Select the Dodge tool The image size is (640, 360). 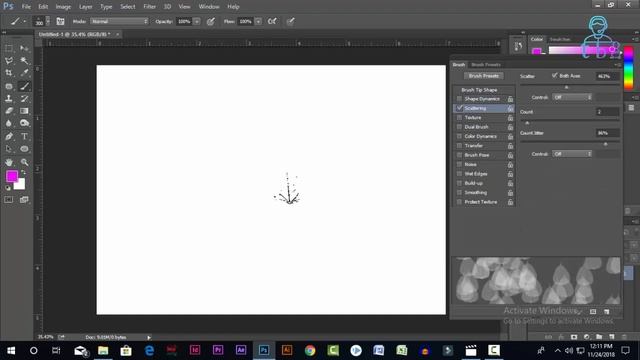(x=24, y=123)
